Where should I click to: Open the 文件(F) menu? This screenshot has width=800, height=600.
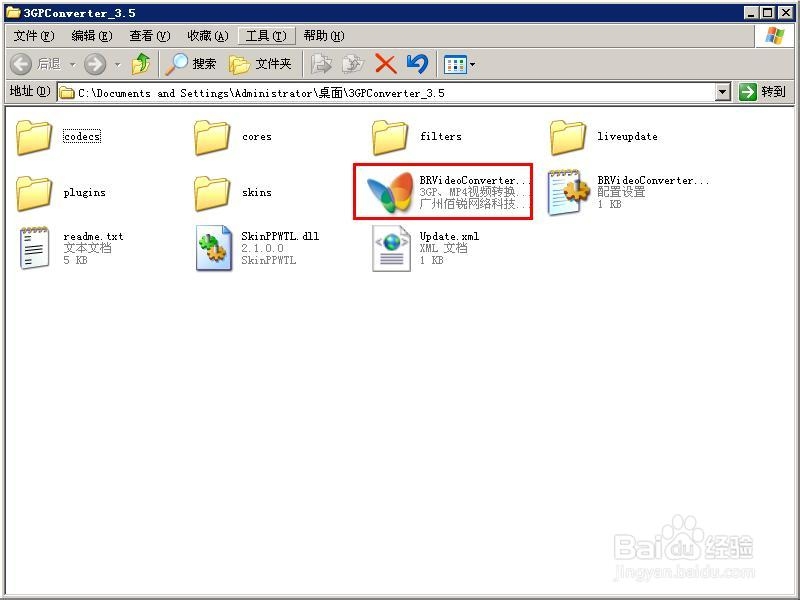click(34, 36)
